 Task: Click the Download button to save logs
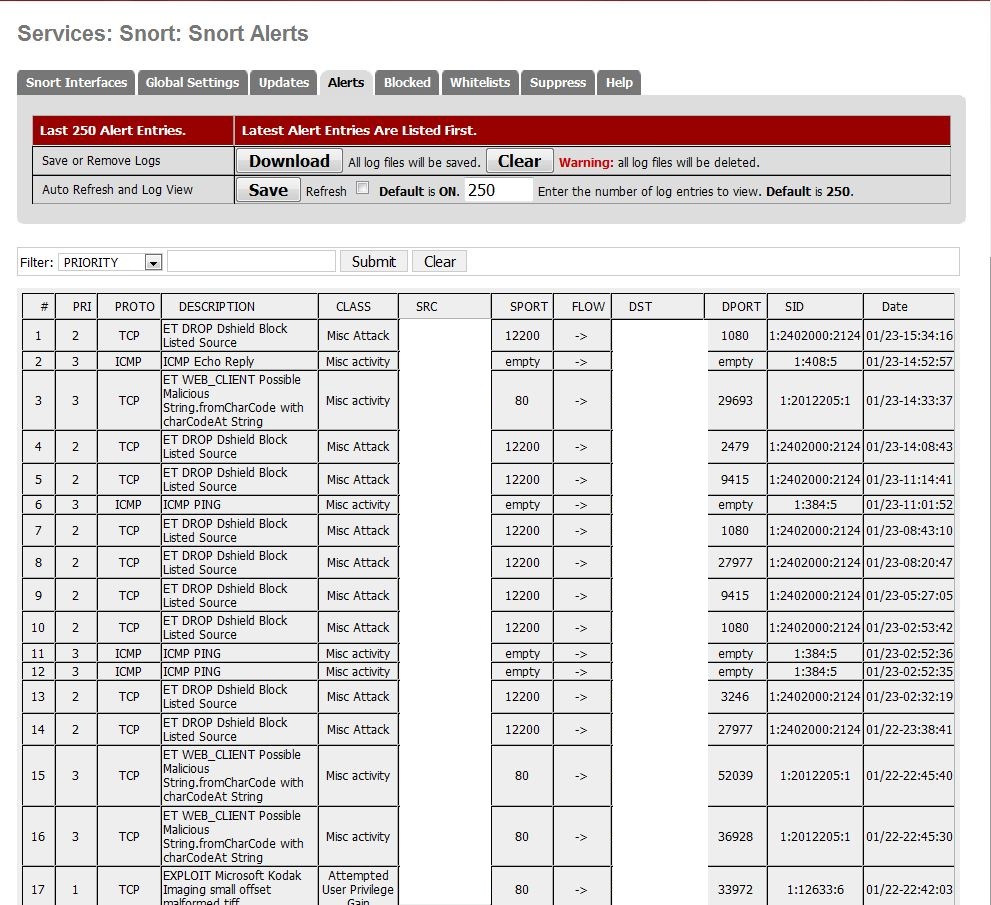[x=289, y=161]
